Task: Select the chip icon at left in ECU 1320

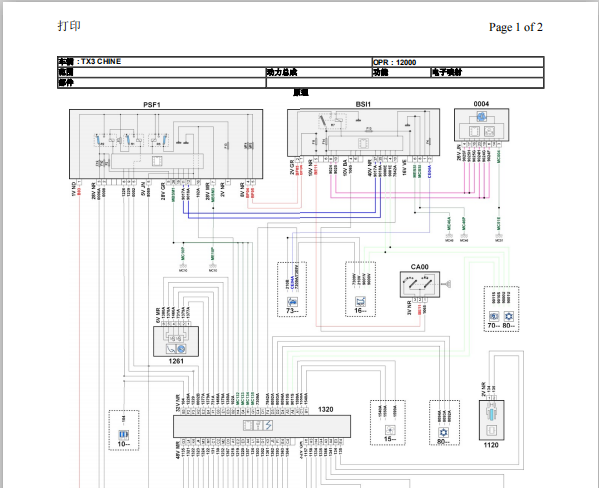Action: coord(248,425)
